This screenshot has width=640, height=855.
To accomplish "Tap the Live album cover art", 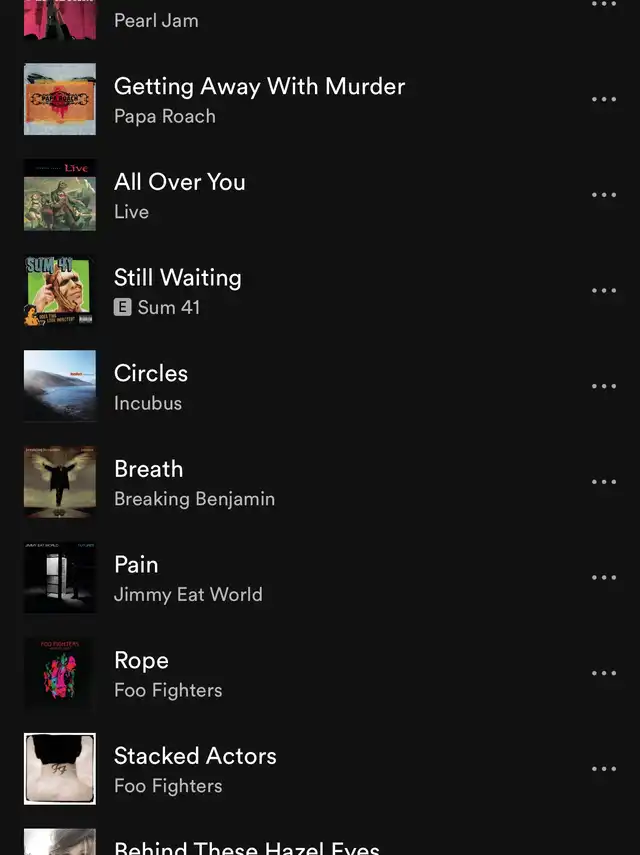I will coord(60,195).
